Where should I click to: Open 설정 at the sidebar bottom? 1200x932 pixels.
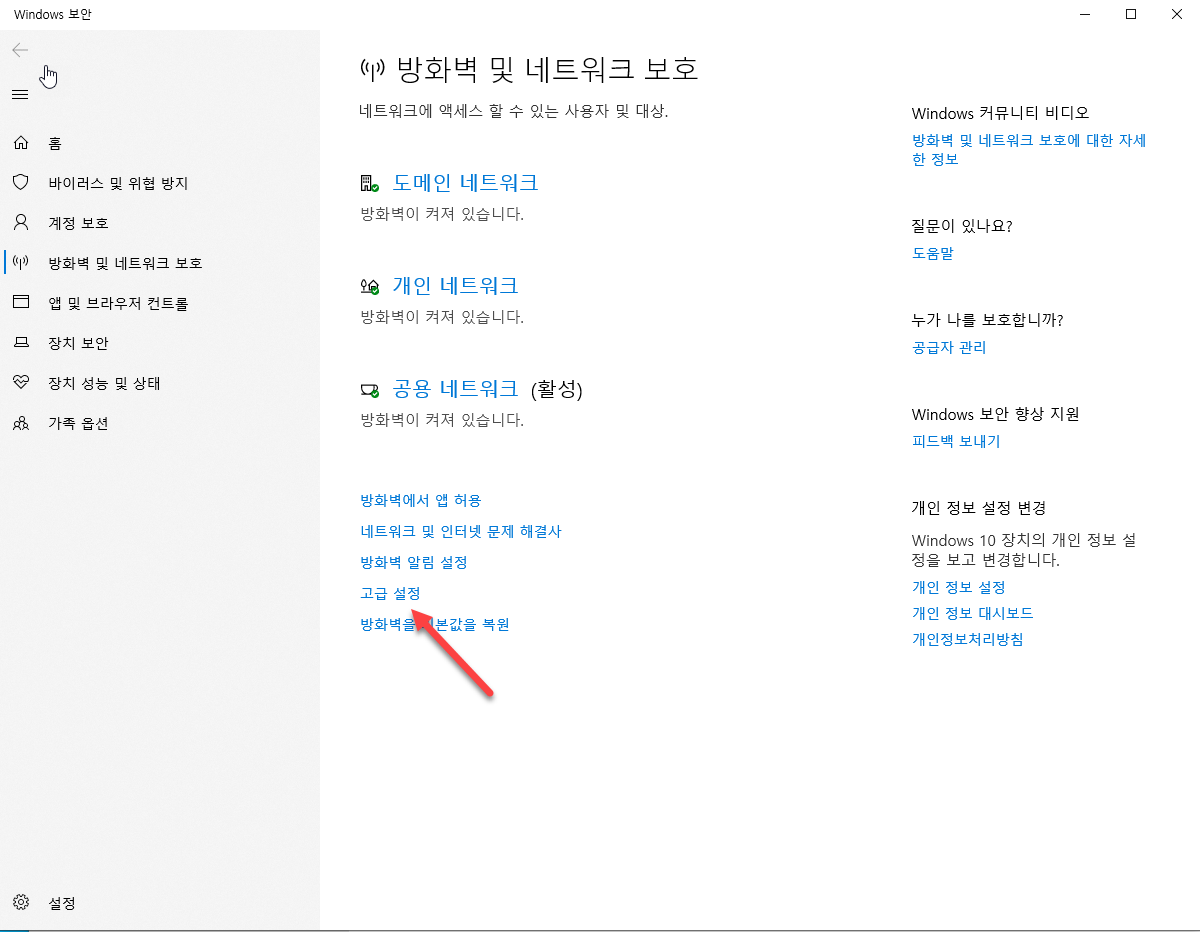pyautogui.click(x=62, y=903)
